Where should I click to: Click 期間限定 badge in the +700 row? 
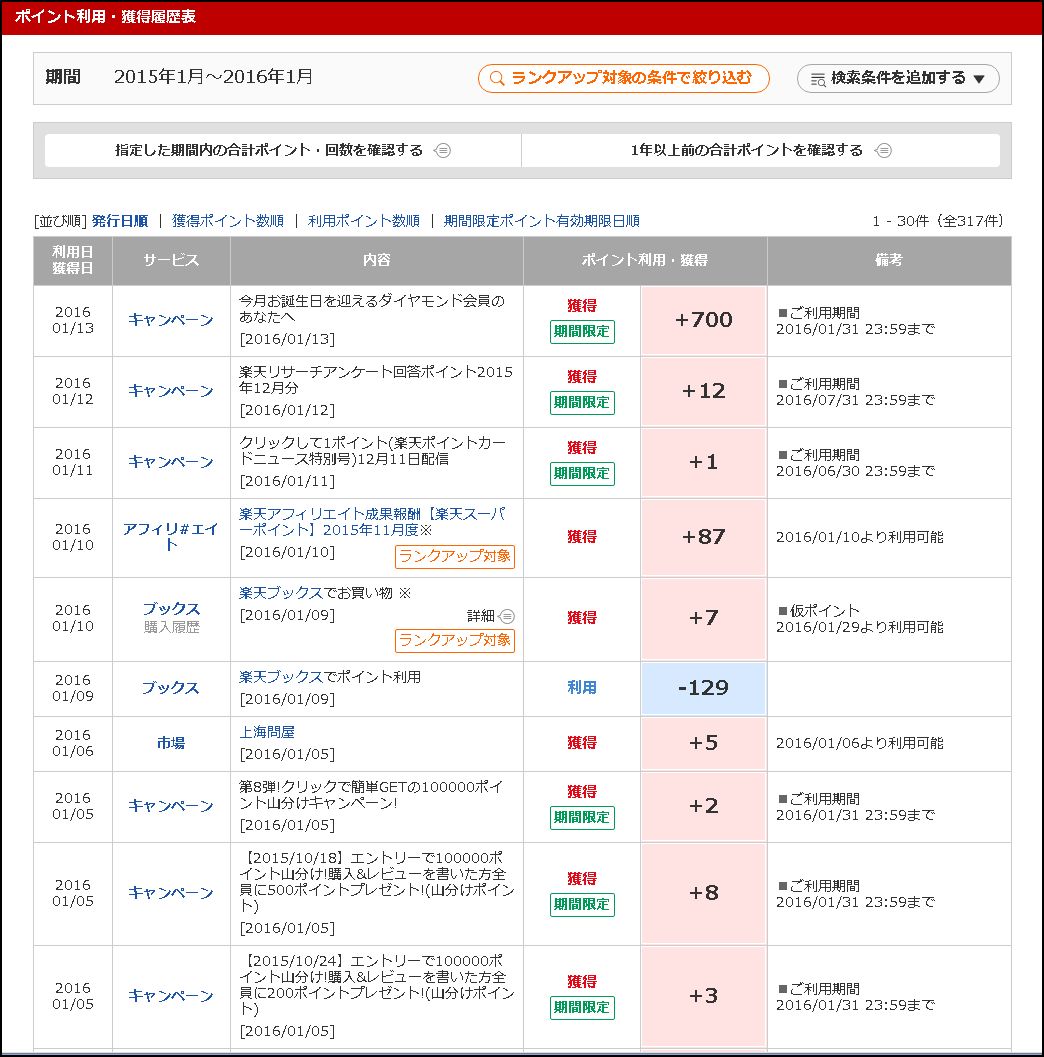(582, 332)
